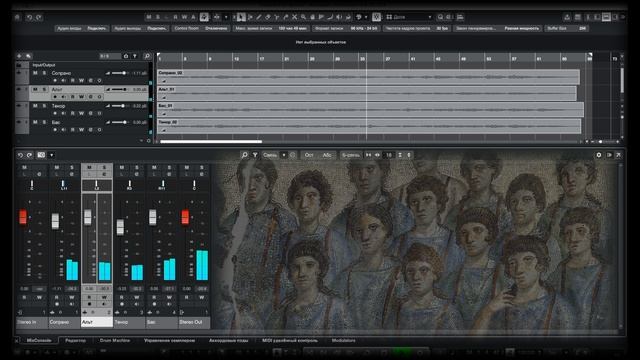
Task: Open the dropdown beside the auto-scroll icon
Action: coord(226,17)
